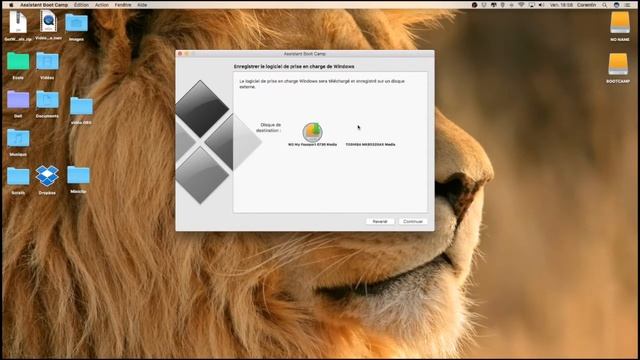Click the Disque de destination label
Viewport: 640px width, 360px height.
point(269,127)
